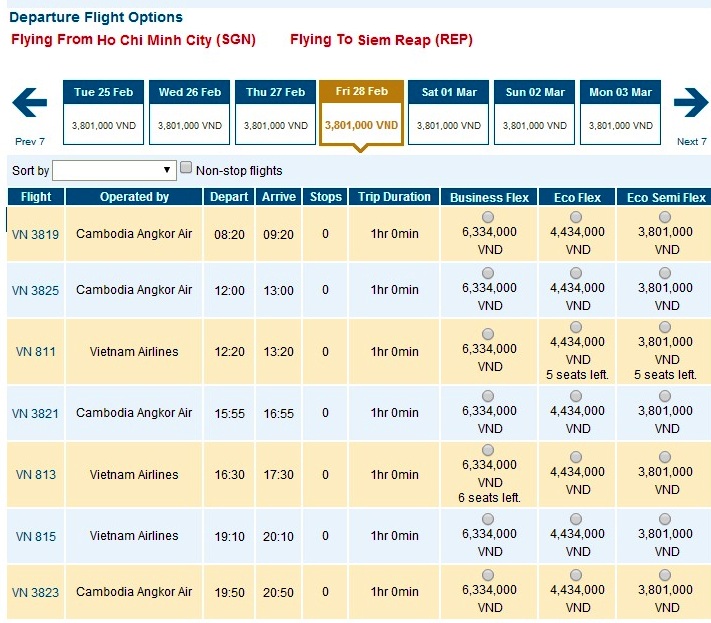Choose the Thu 27 Feb date tab
711x623 pixels.
point(276,110)
